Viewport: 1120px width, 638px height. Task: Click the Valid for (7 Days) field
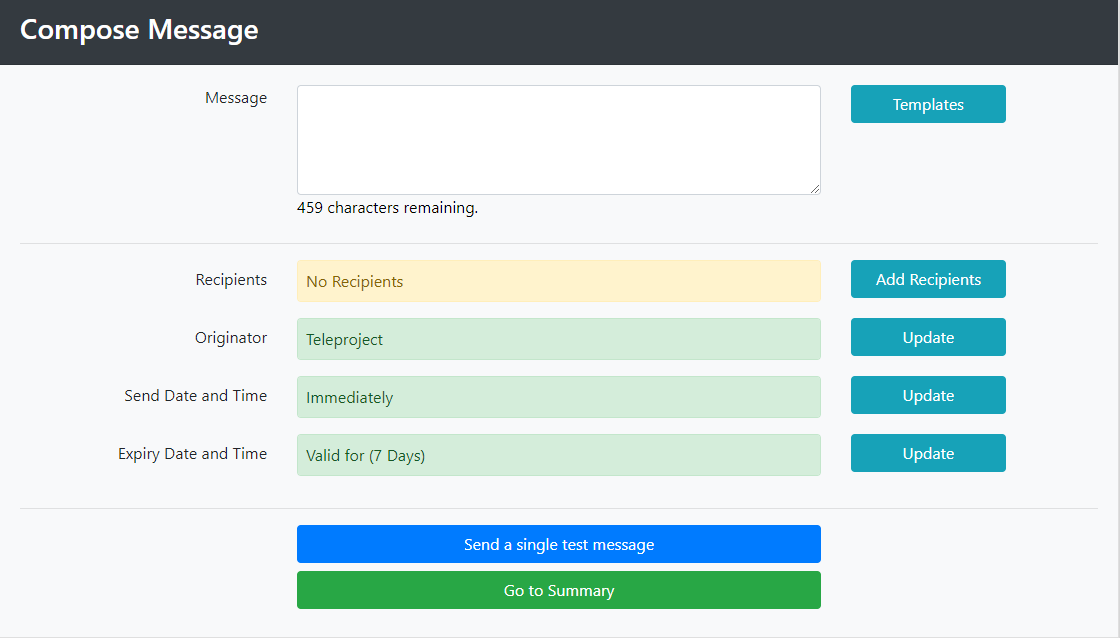coord(559,454)
